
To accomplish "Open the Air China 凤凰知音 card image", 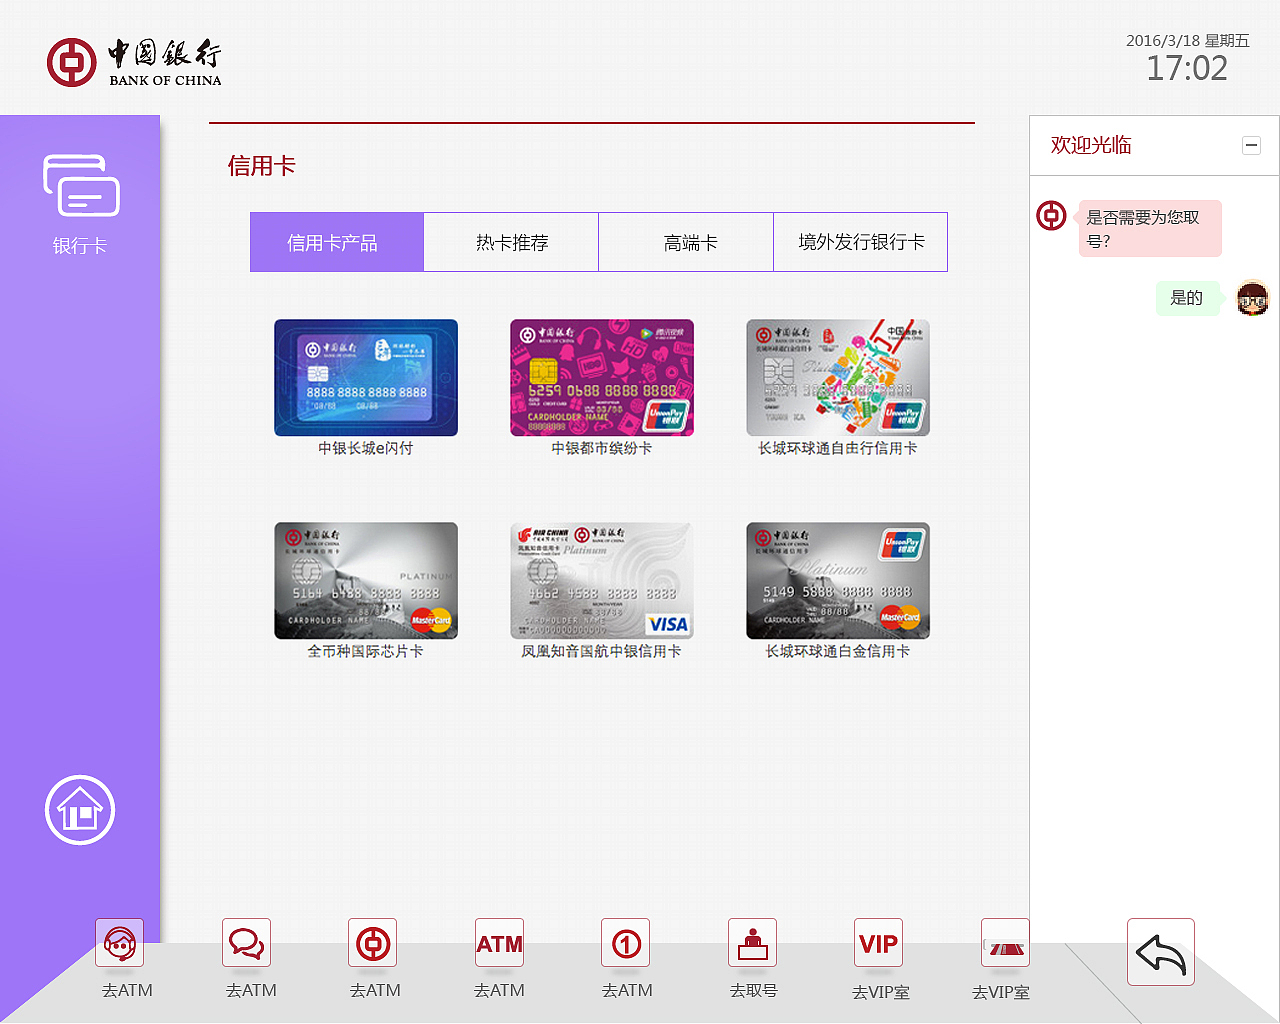I will 602,581.
